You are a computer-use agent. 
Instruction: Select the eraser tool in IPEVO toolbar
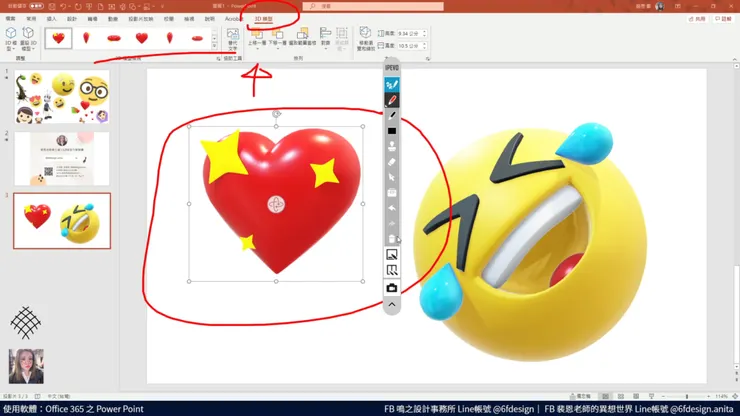392,162
